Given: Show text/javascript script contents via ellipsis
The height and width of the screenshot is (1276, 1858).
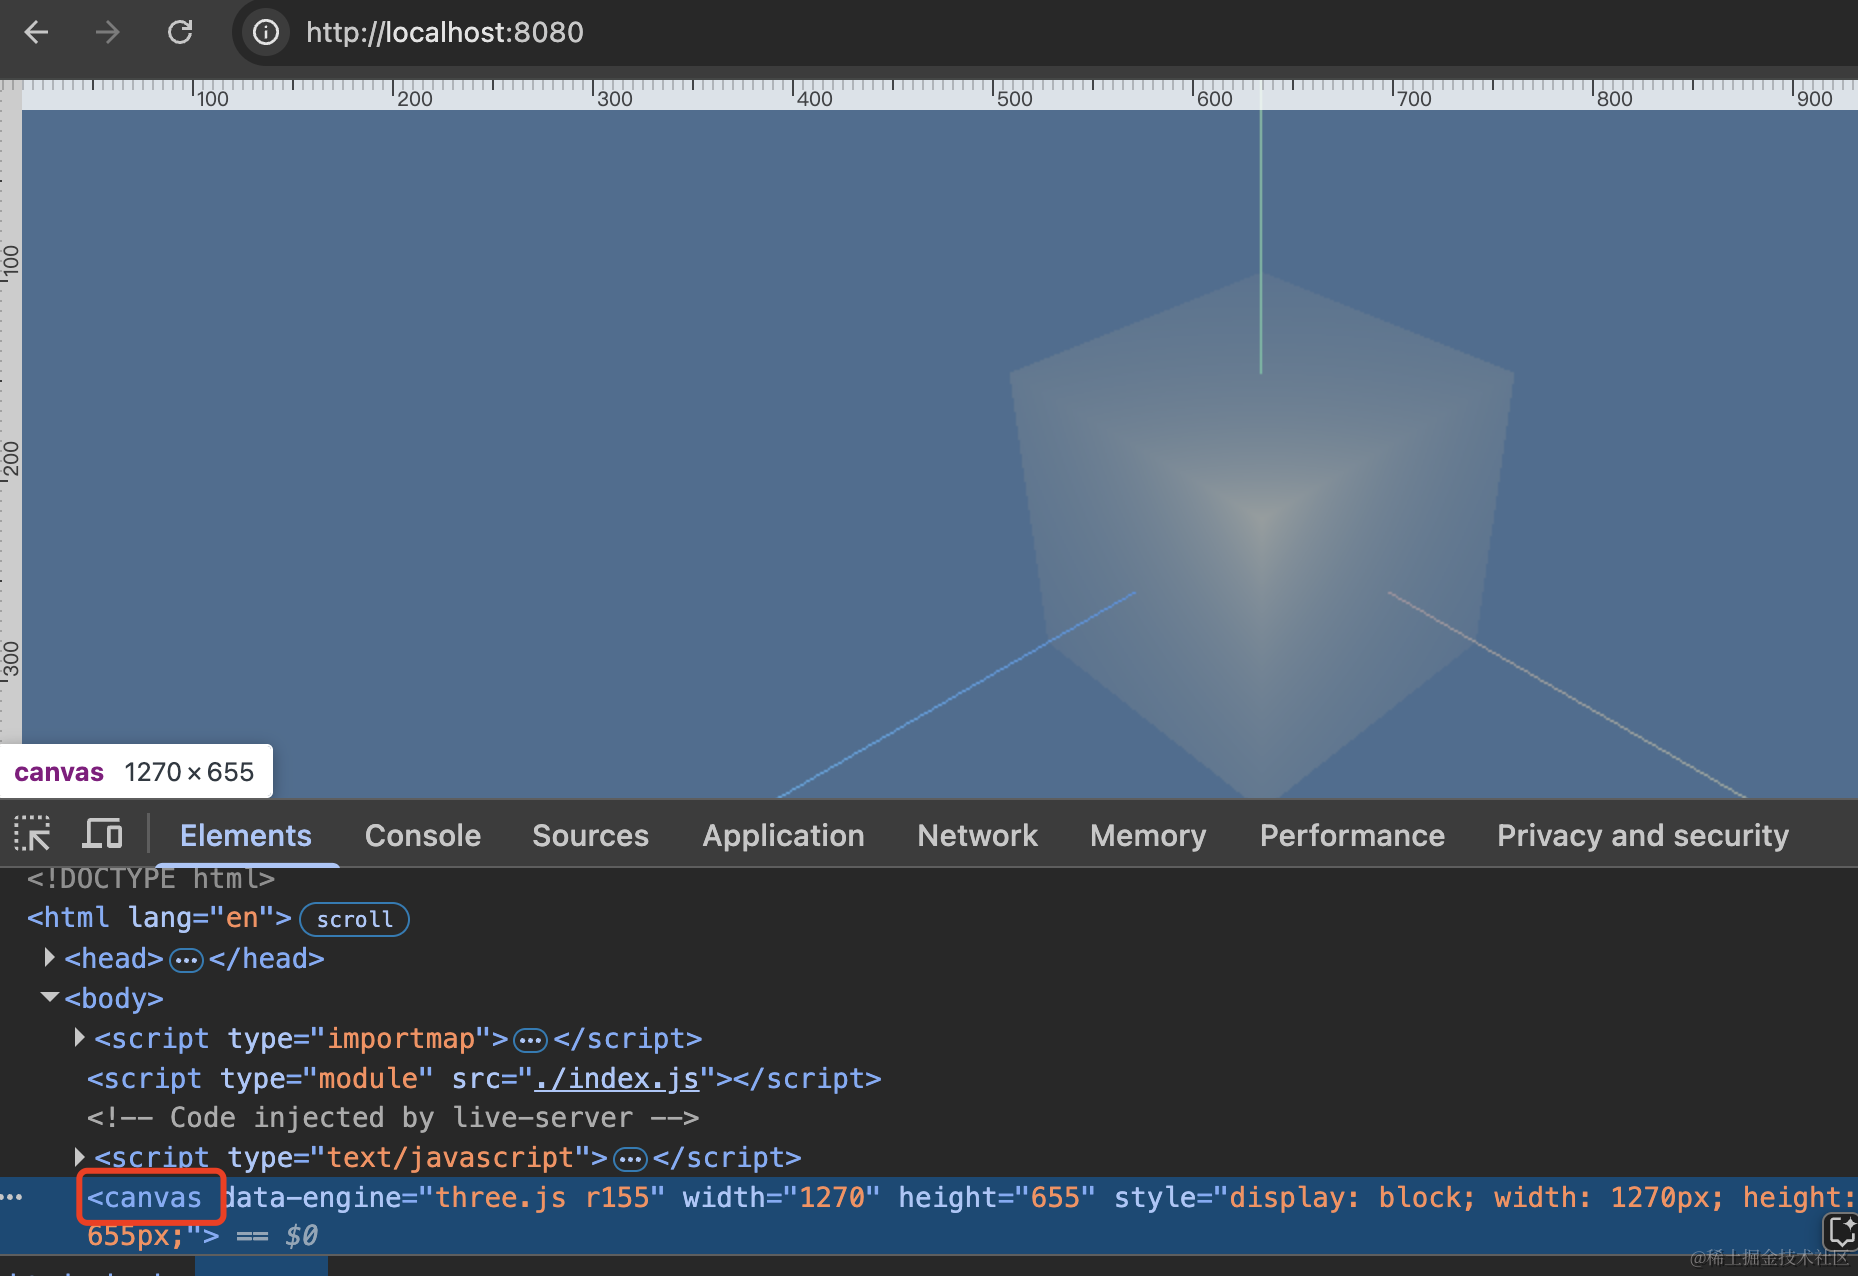Looking at the screenshot, I should pos(630,1159).
